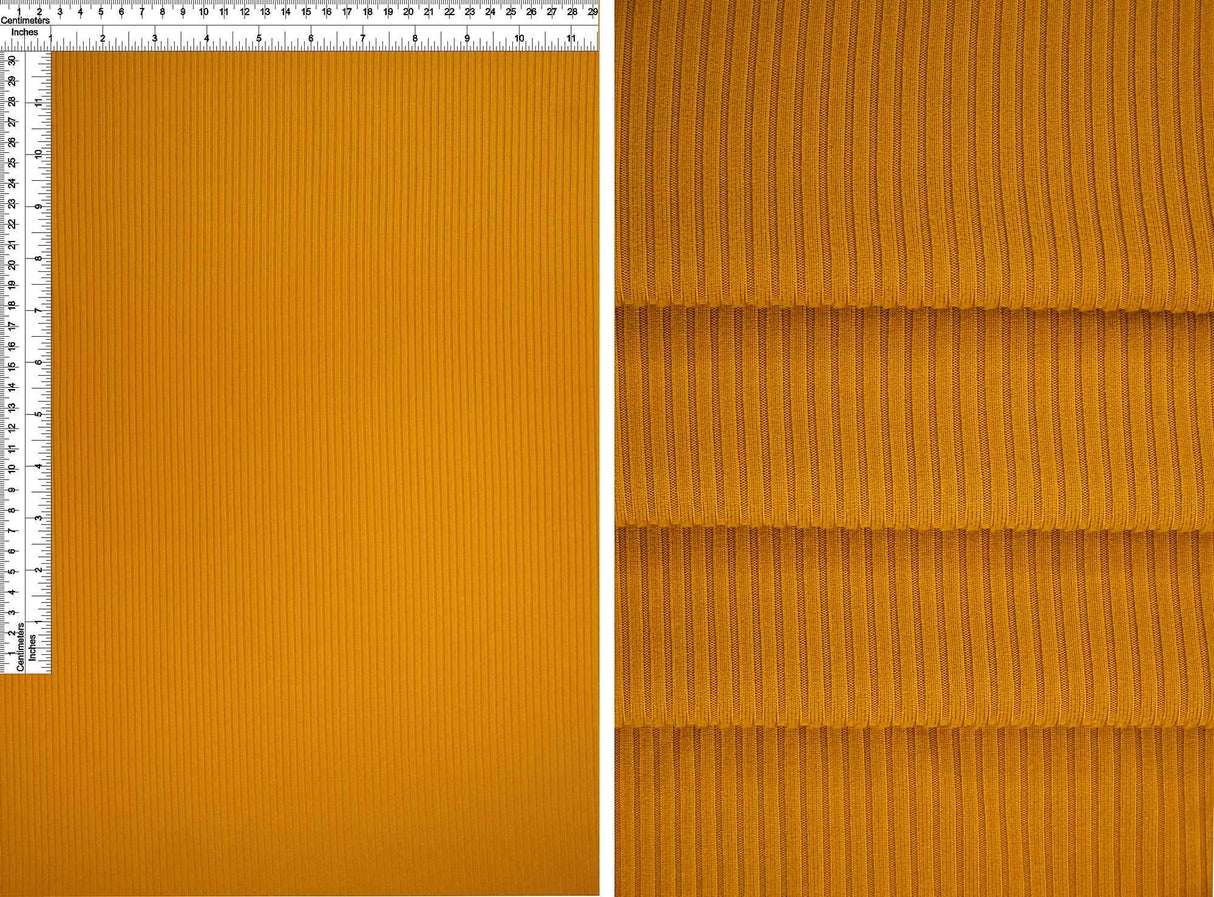Screen dimensions: 1214x897
Task: Click the Centimeters label on the vertical ruler
Action: 20,648
